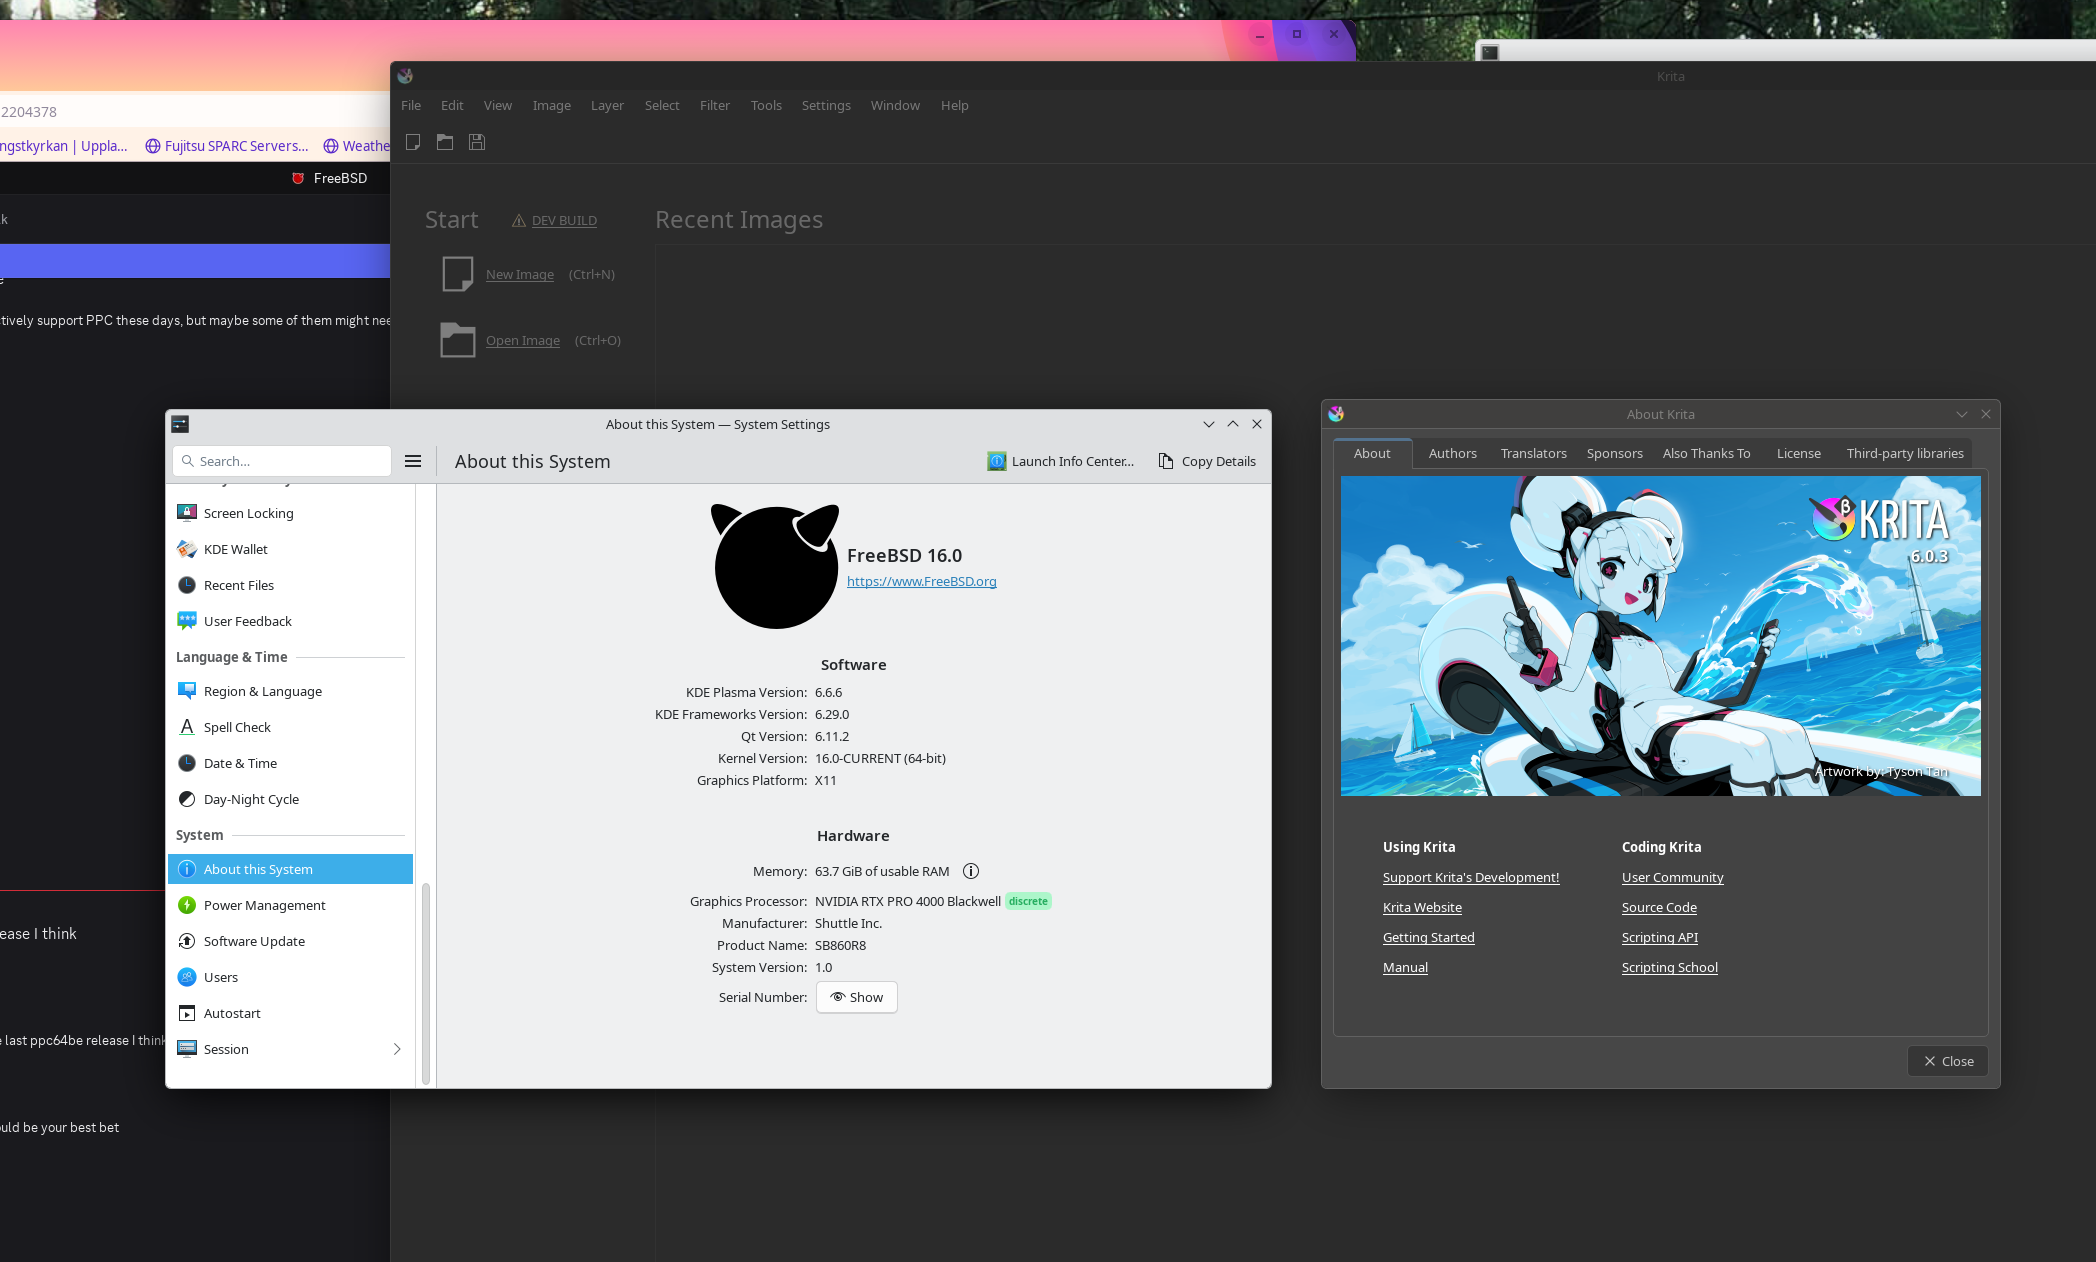This screenshot has height=1262, width=2096.
Task: Switch to the License tab
Action: [1799, 453]
